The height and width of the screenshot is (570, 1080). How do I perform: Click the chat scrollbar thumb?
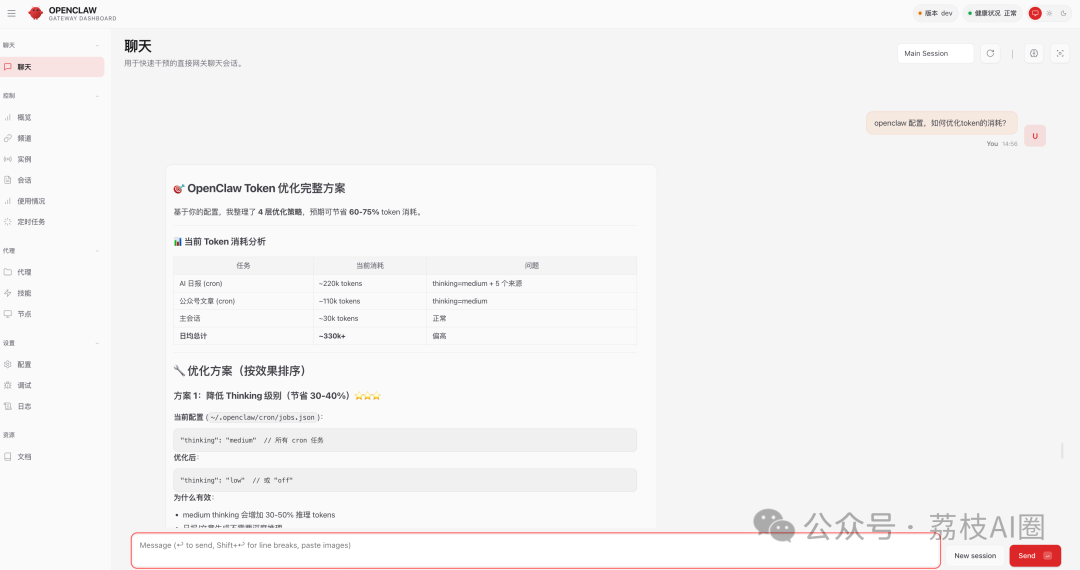[1063, 452]
